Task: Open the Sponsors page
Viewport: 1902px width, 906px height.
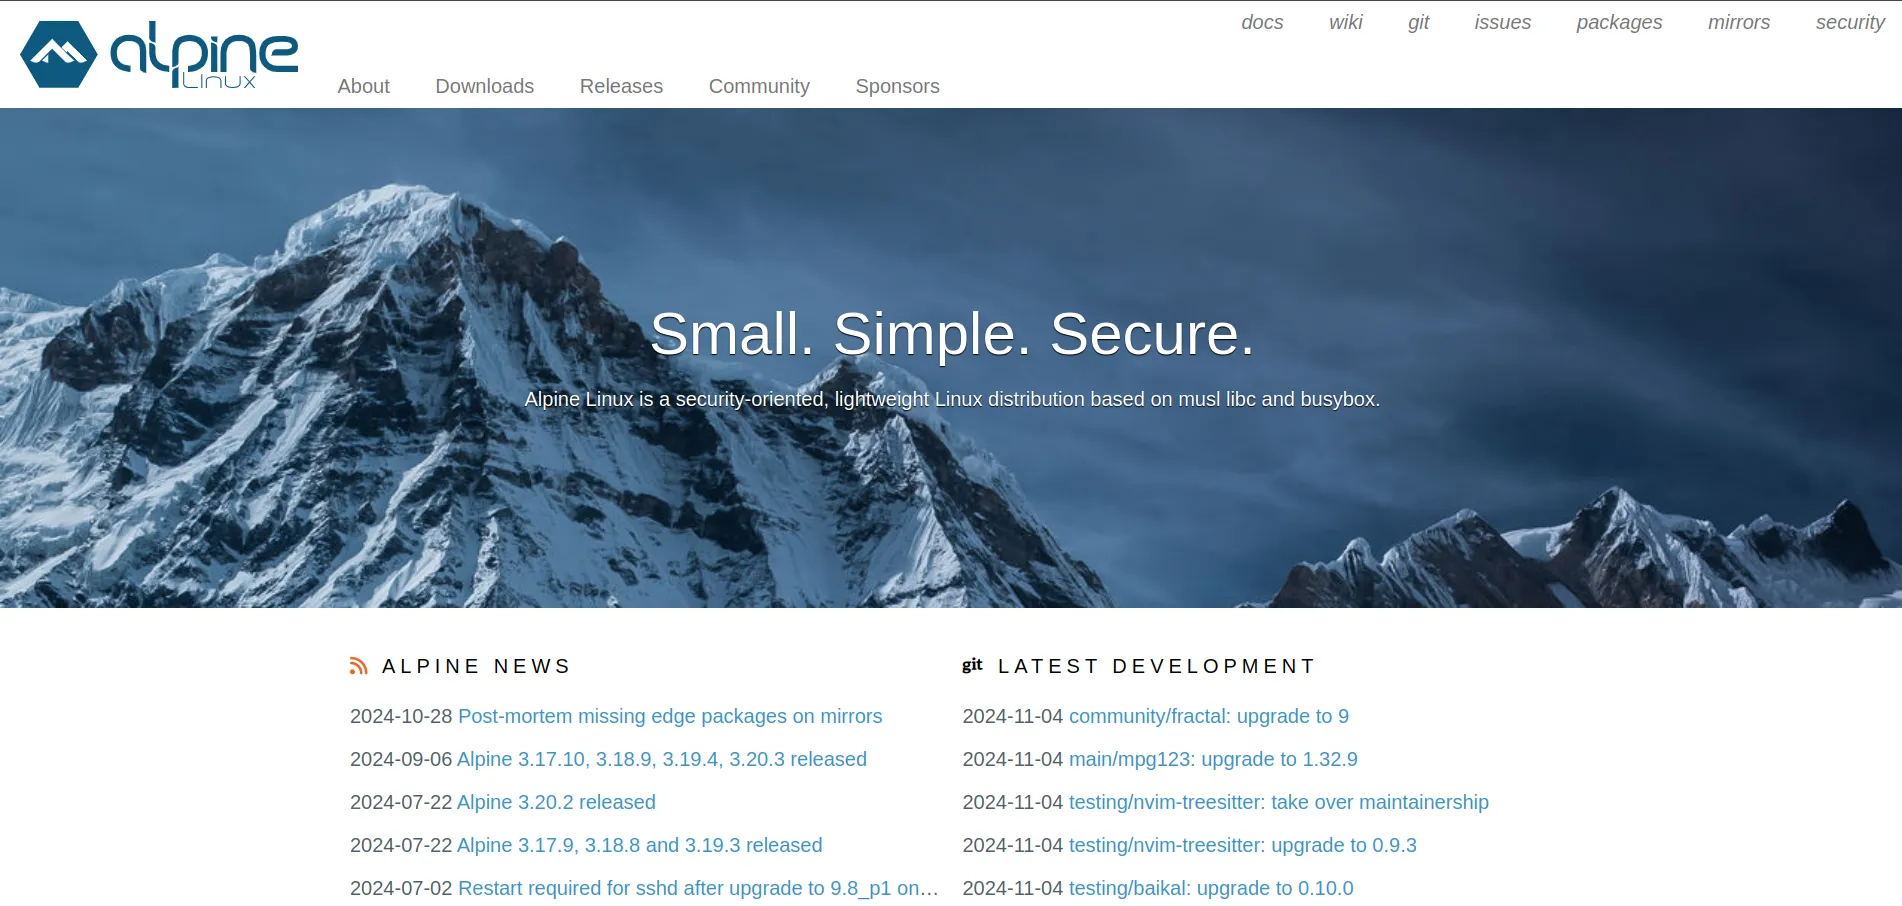Action: click(x=897, y=86)
